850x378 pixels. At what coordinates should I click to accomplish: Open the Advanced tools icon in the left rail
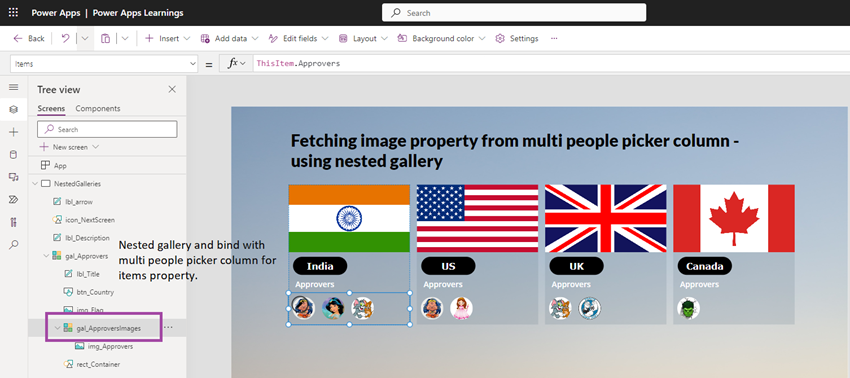click(14, 222)
